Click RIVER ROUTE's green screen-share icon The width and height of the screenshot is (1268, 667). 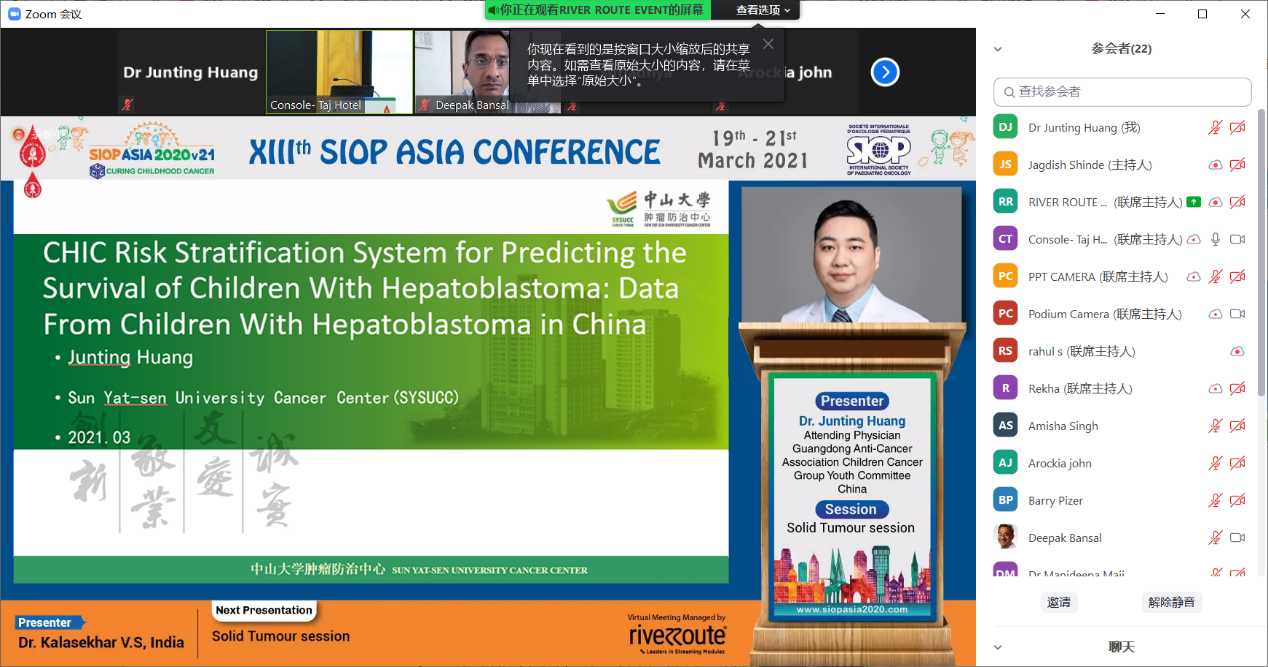(x=1193, y=202)
